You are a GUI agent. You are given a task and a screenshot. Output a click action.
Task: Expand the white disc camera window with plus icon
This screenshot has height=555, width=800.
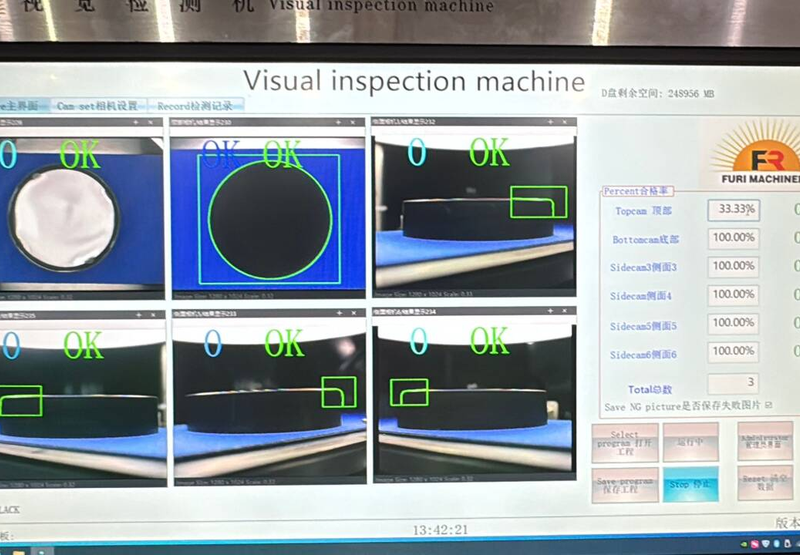click(136, 122)
